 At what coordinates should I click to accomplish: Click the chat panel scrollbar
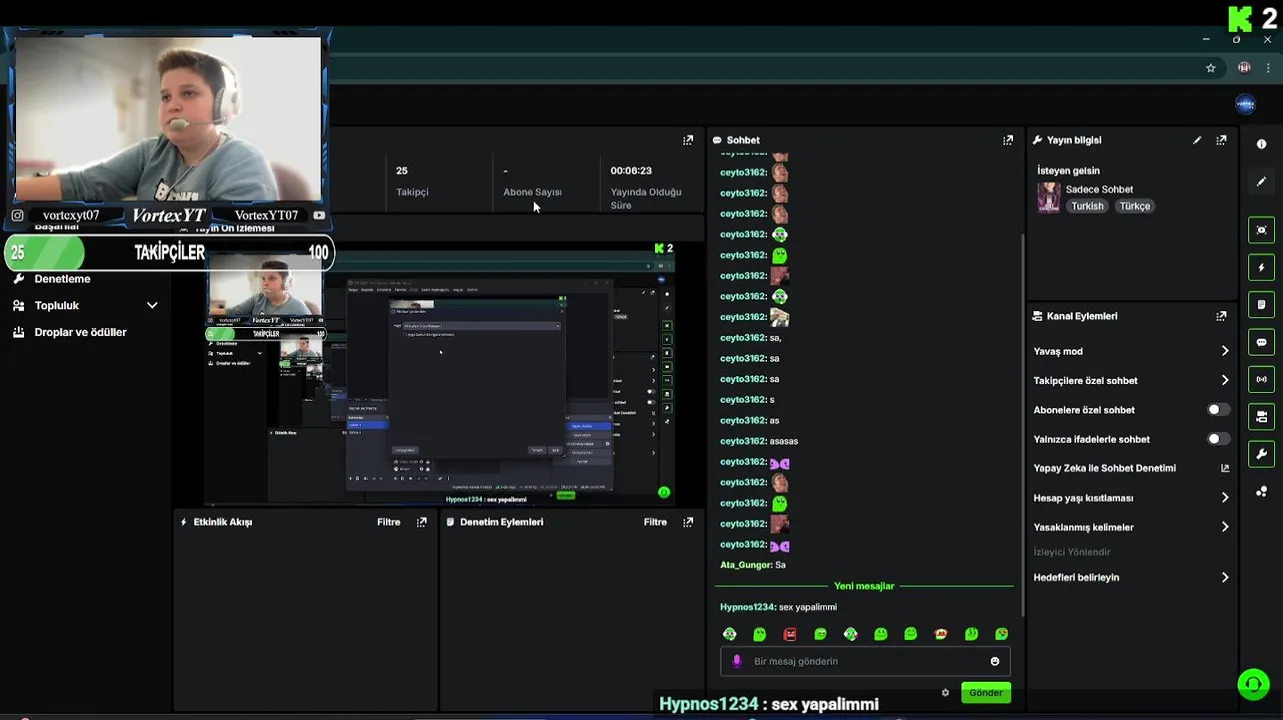coord(1021,425)
